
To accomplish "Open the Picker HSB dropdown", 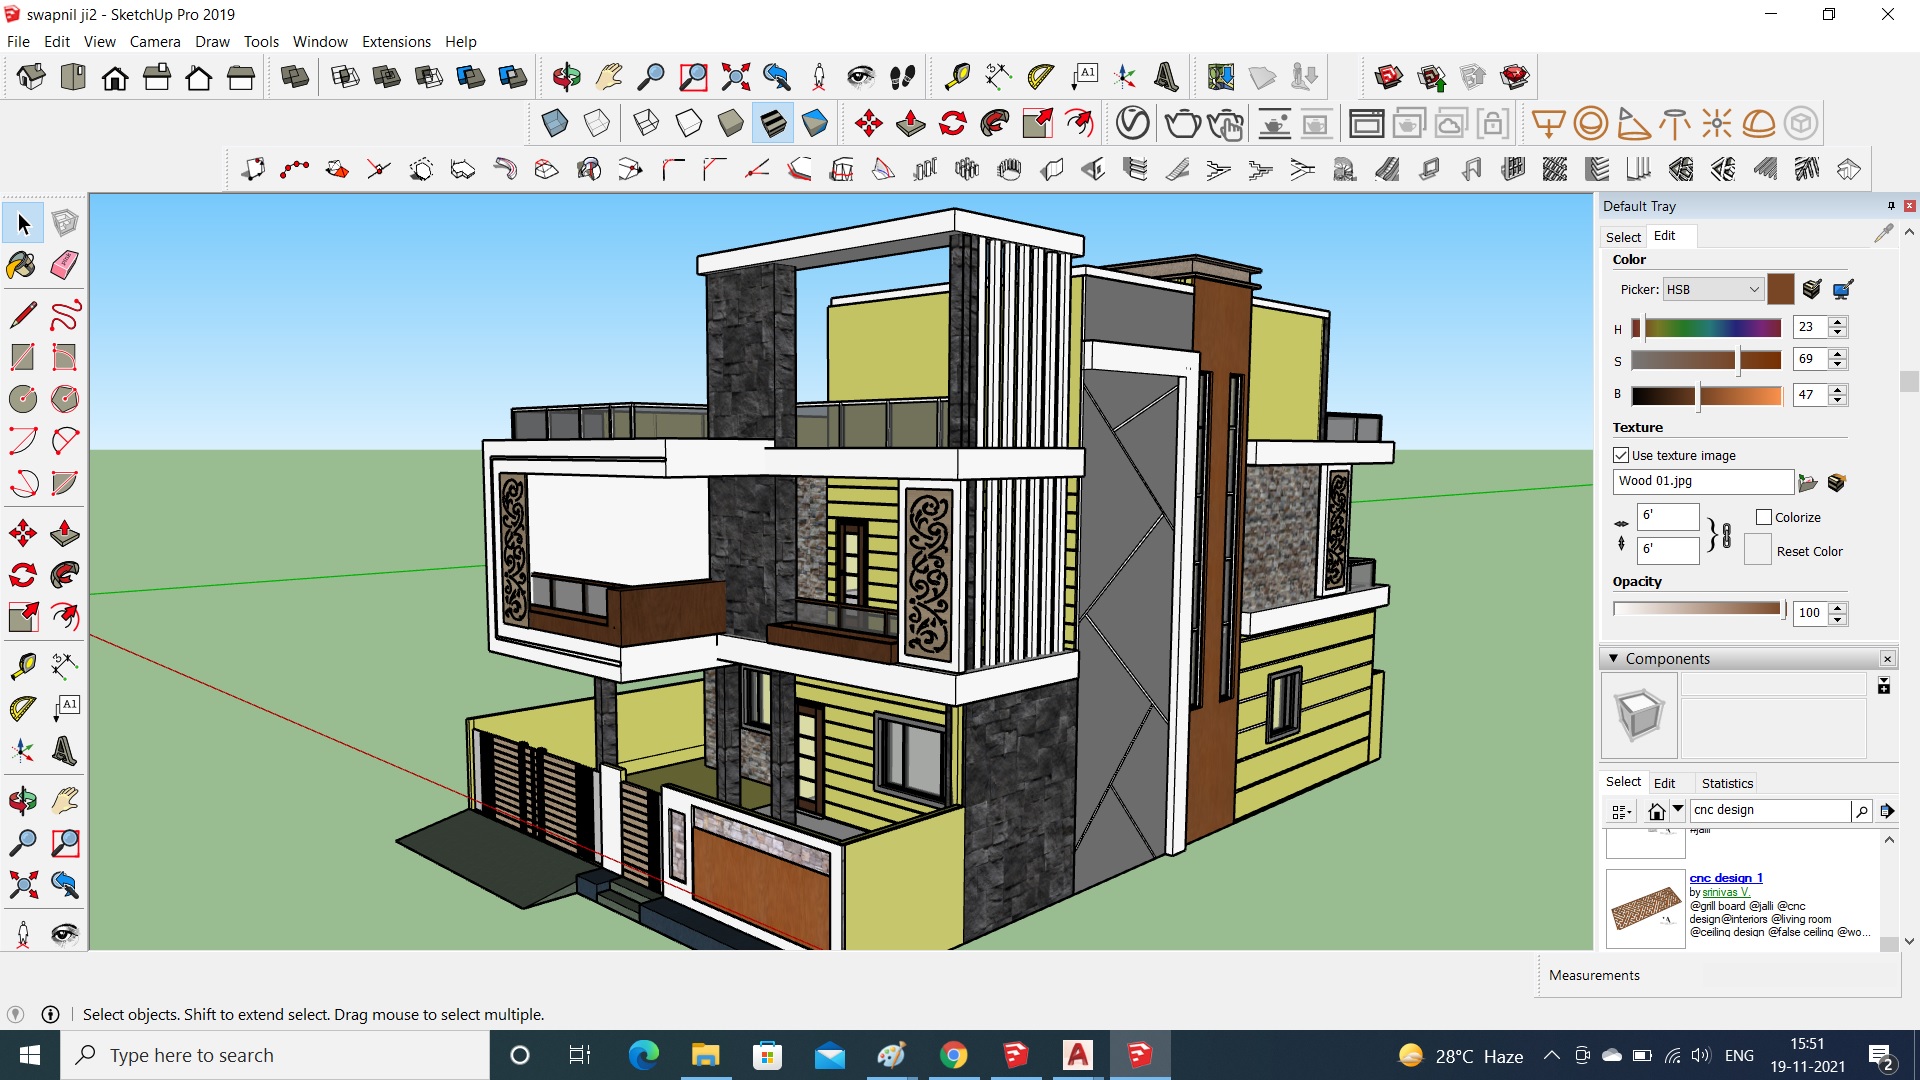I will pos(1713,289).
